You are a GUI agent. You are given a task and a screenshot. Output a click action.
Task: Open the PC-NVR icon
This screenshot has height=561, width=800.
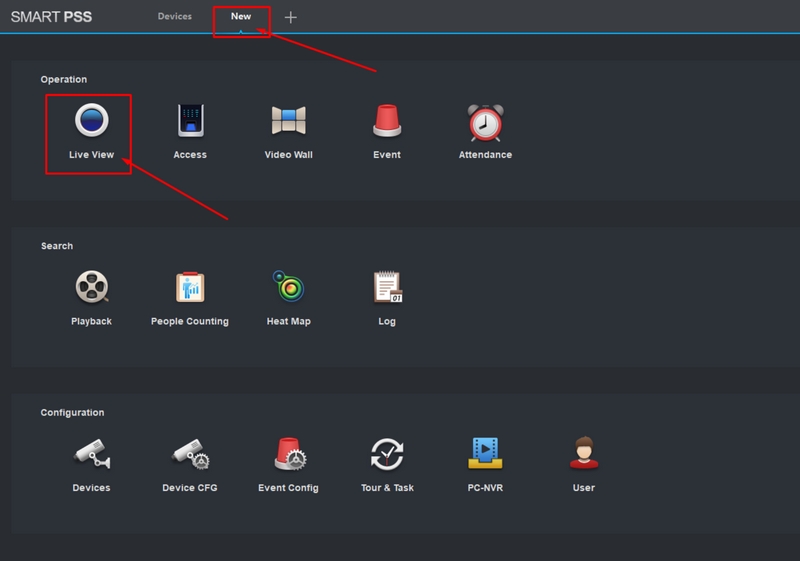(x=485, y=454)
